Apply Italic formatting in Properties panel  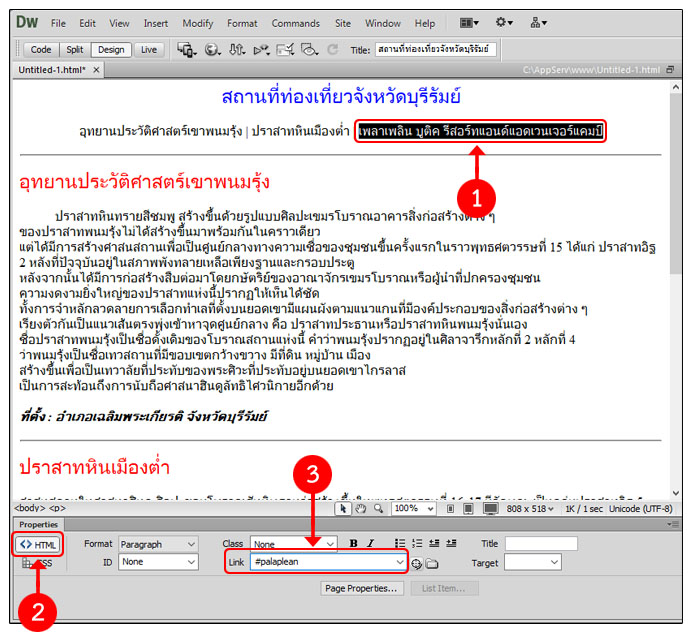click(x=370, y=544)
